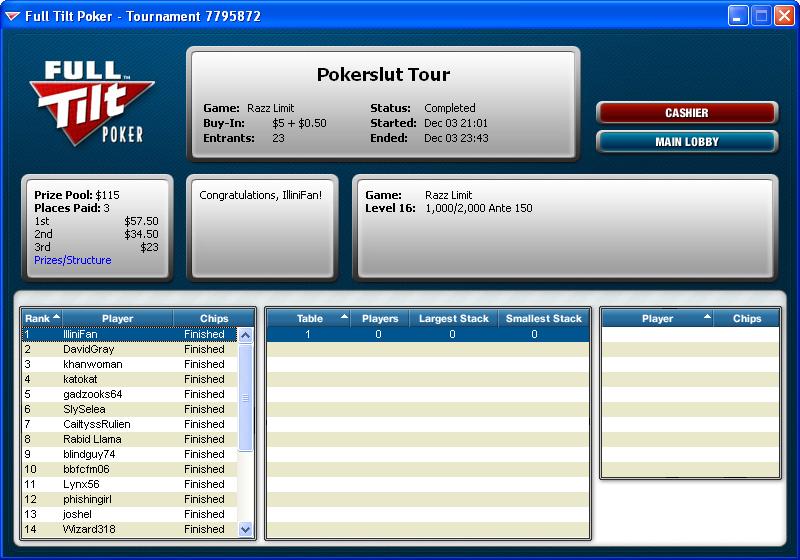Screen dimensions: 800x560
Task: Sort right panel by Chips header
Action: pos(747,318)
